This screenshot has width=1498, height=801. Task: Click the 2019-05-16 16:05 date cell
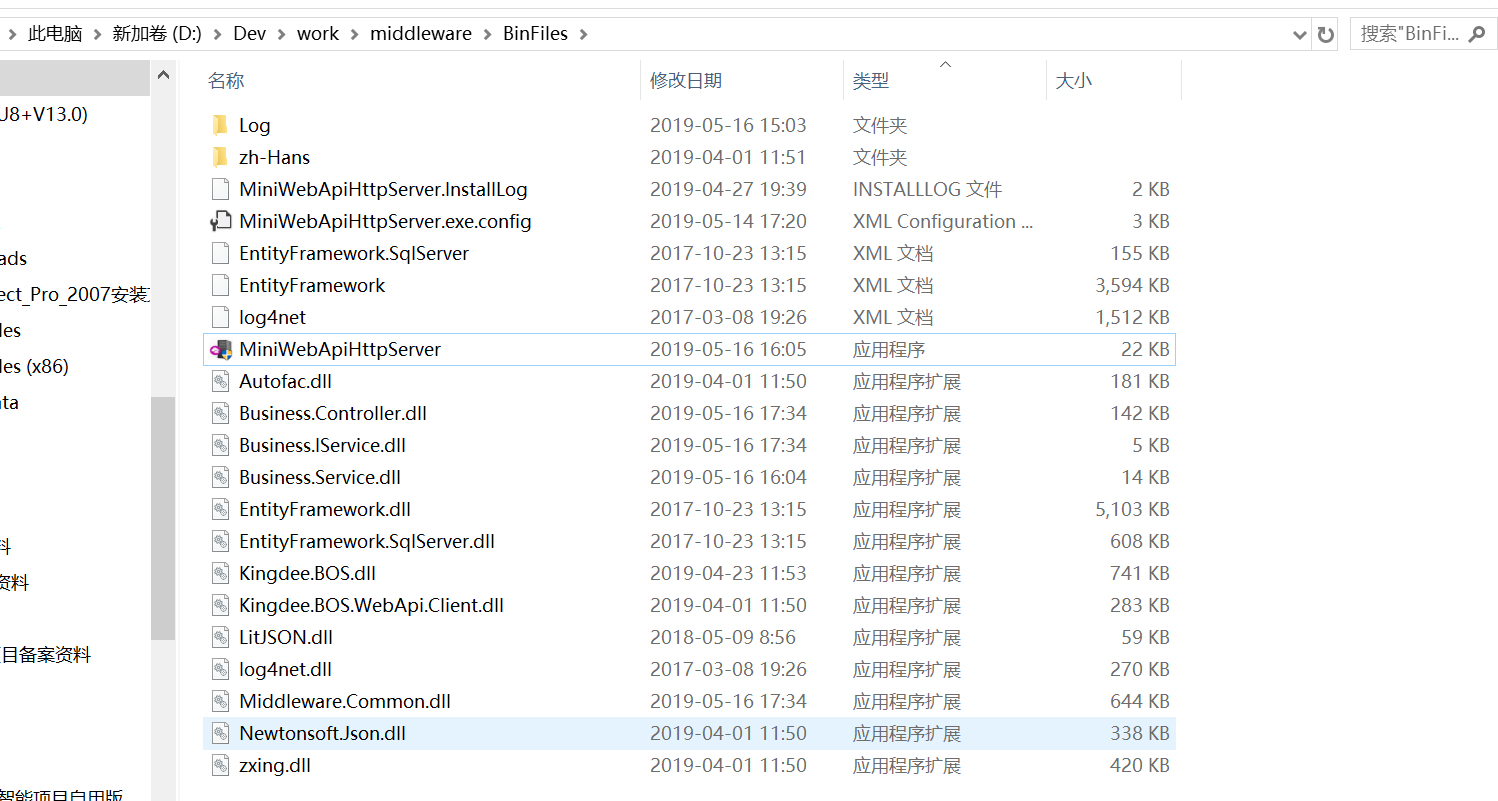[x=728, y=349]
